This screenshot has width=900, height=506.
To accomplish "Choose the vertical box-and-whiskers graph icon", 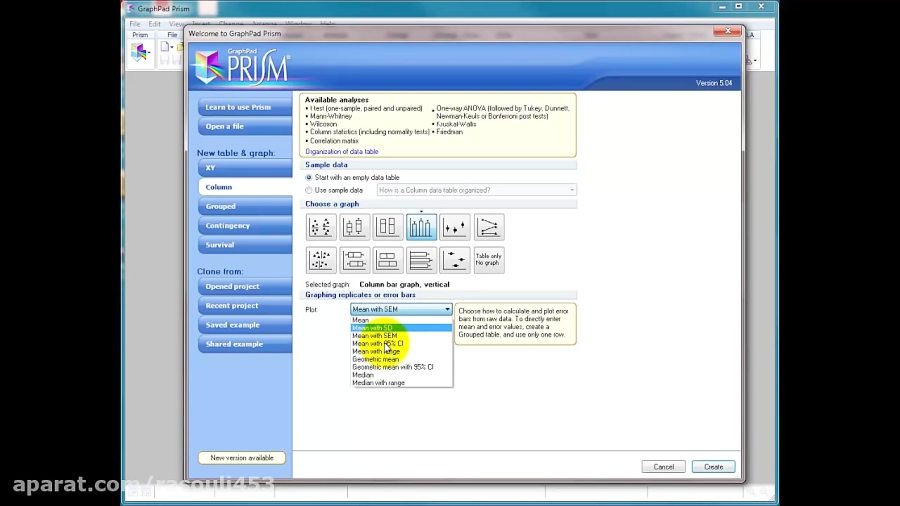I will [x=354, y=227].
